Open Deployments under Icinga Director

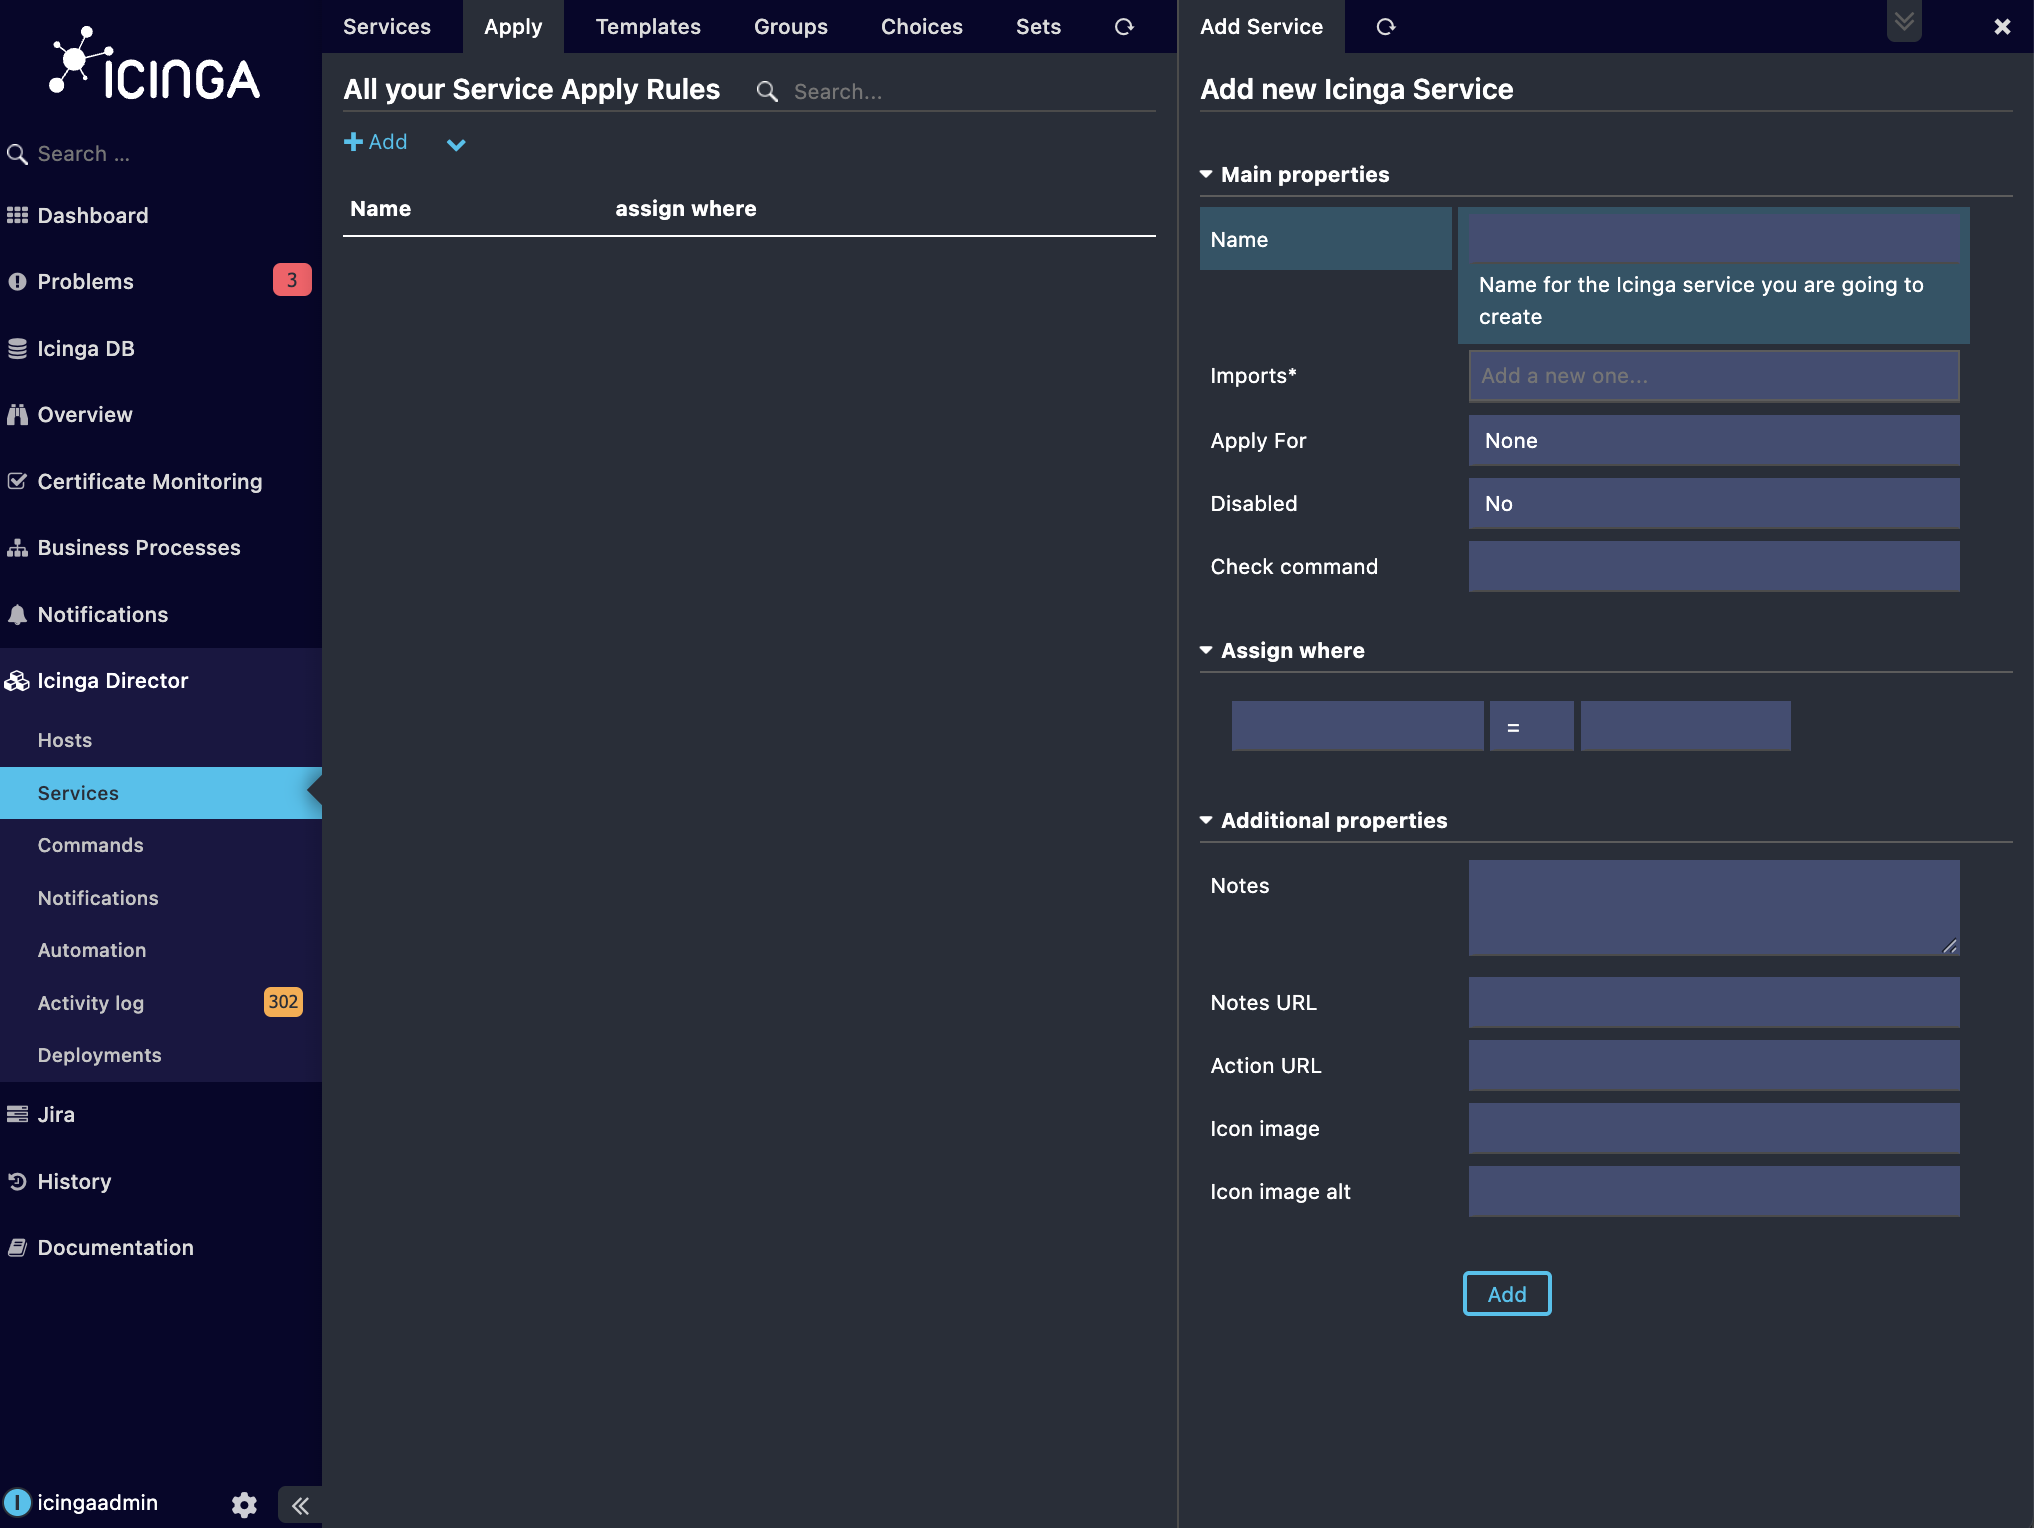point(99,1055)
